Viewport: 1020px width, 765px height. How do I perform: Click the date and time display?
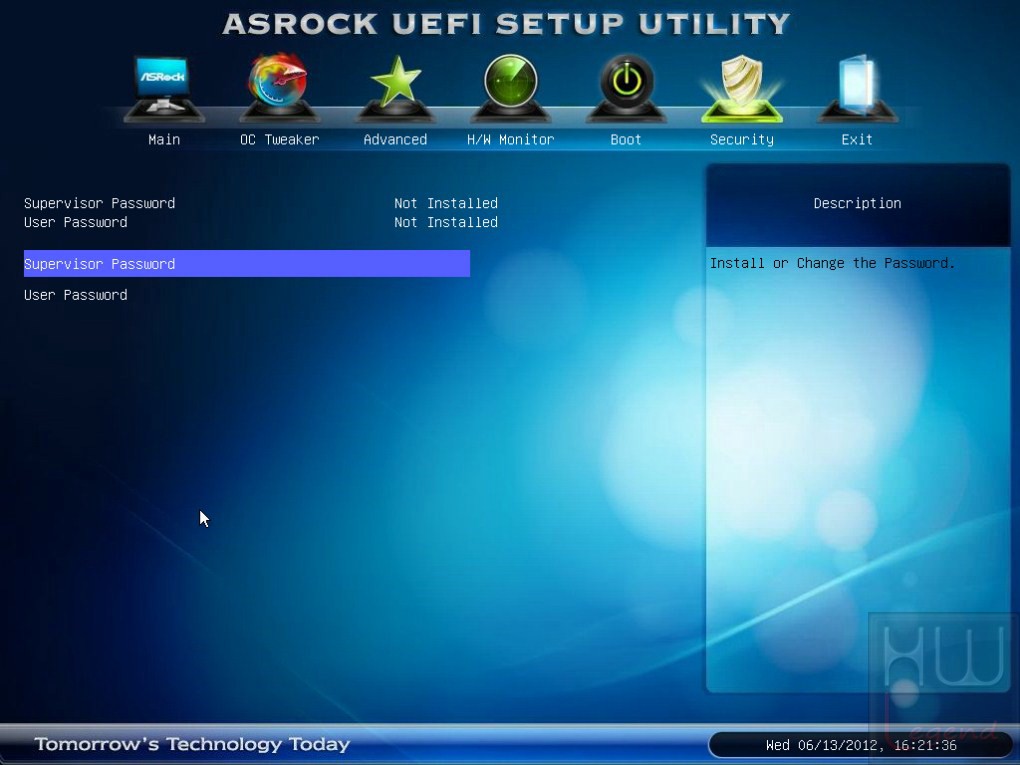[x=861, y=745]
